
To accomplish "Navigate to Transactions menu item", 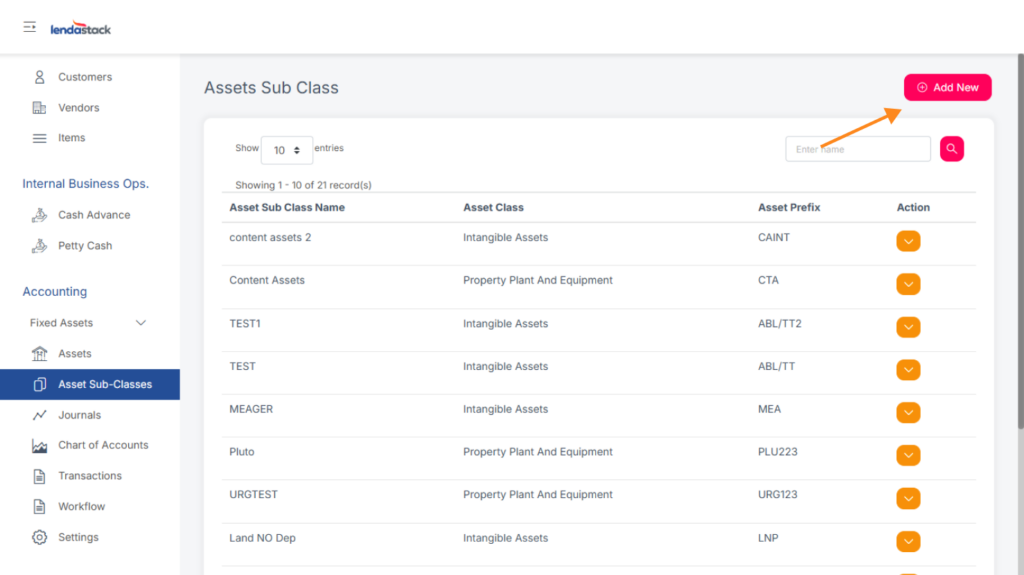I will click(89, 476).
